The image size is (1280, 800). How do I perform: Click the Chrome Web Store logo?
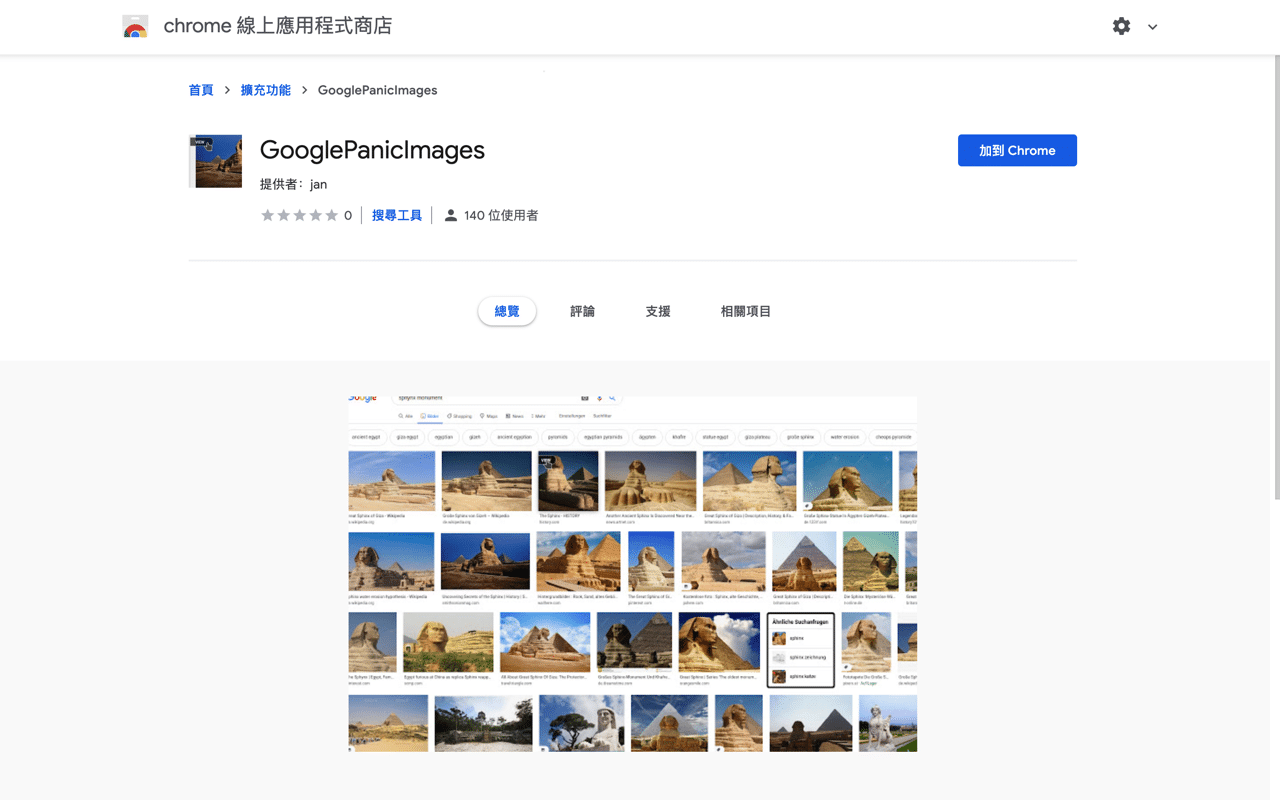point(135,26)
